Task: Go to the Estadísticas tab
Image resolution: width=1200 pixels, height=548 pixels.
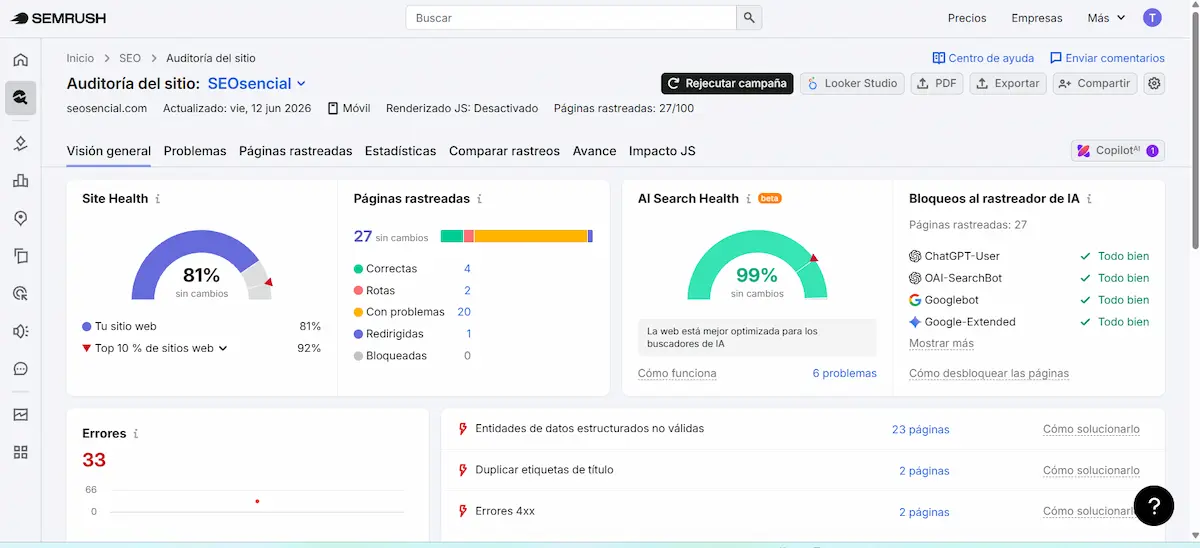Action: click(x=401, y=151)
